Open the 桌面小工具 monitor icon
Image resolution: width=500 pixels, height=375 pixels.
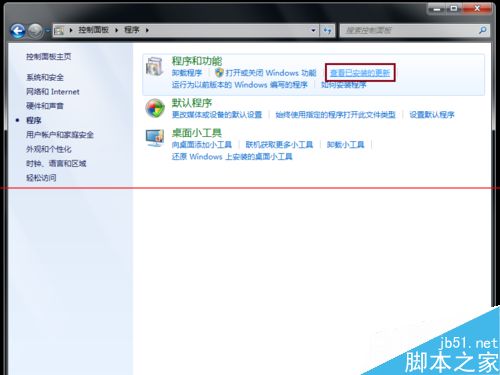point(155,138)
